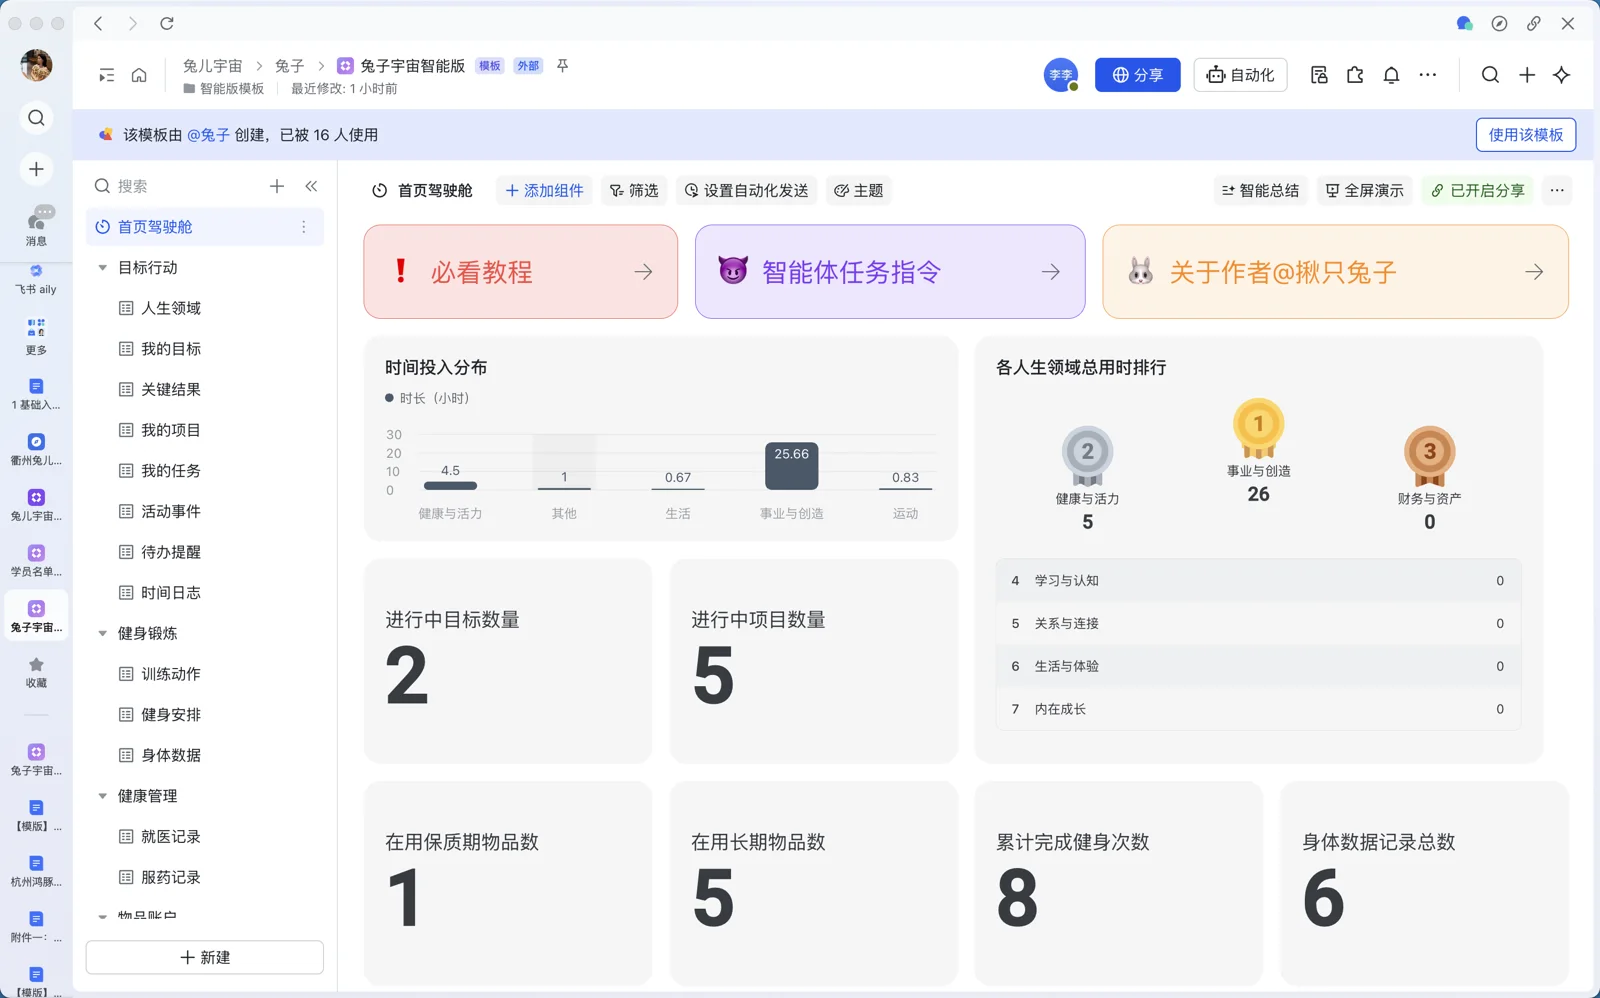Click the user avatar in left rail
1600x998 pixels.
coord(36,65)
